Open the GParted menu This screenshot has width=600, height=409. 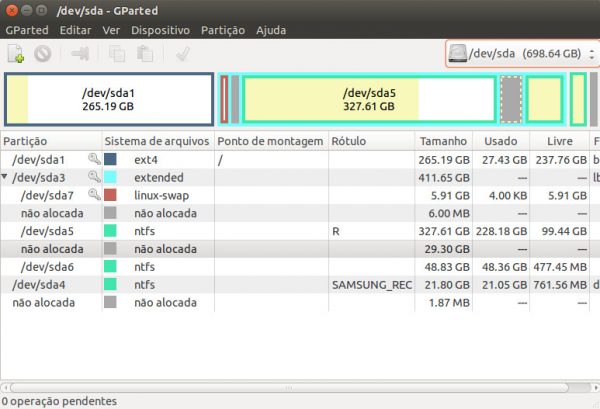point(27,30)
